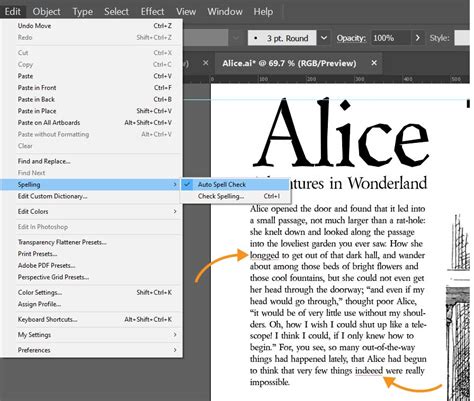This screenshot has height=401, width=474.
Task: Select Paste in Place
Action: tap(91, 111)
